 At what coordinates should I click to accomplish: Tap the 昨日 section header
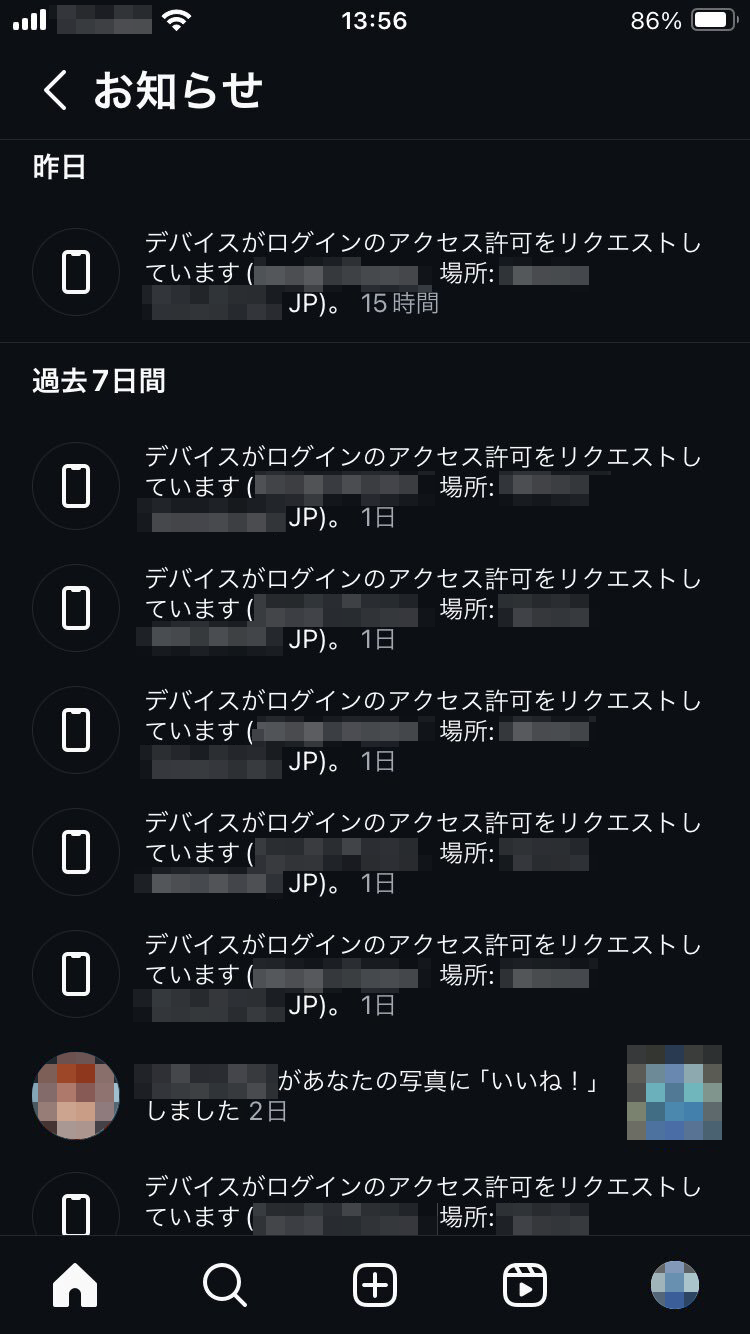(x=59, y=167)
